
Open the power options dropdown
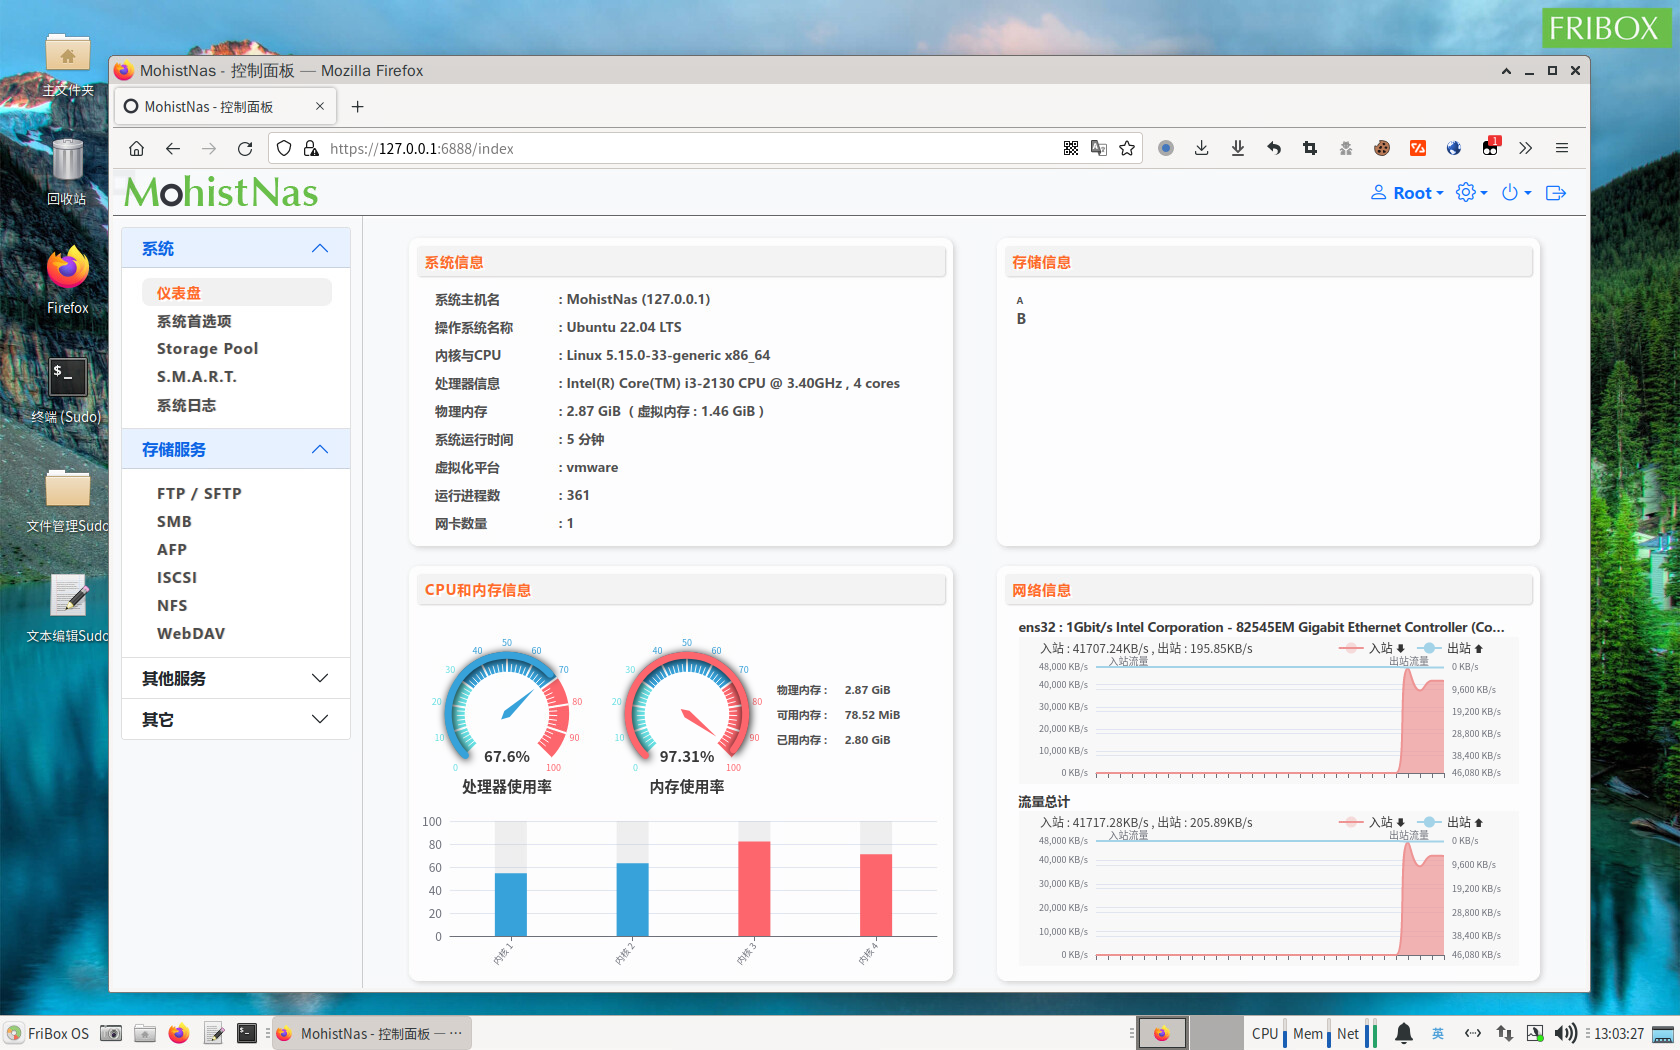pyautogui.click(x=1516, y=193)
